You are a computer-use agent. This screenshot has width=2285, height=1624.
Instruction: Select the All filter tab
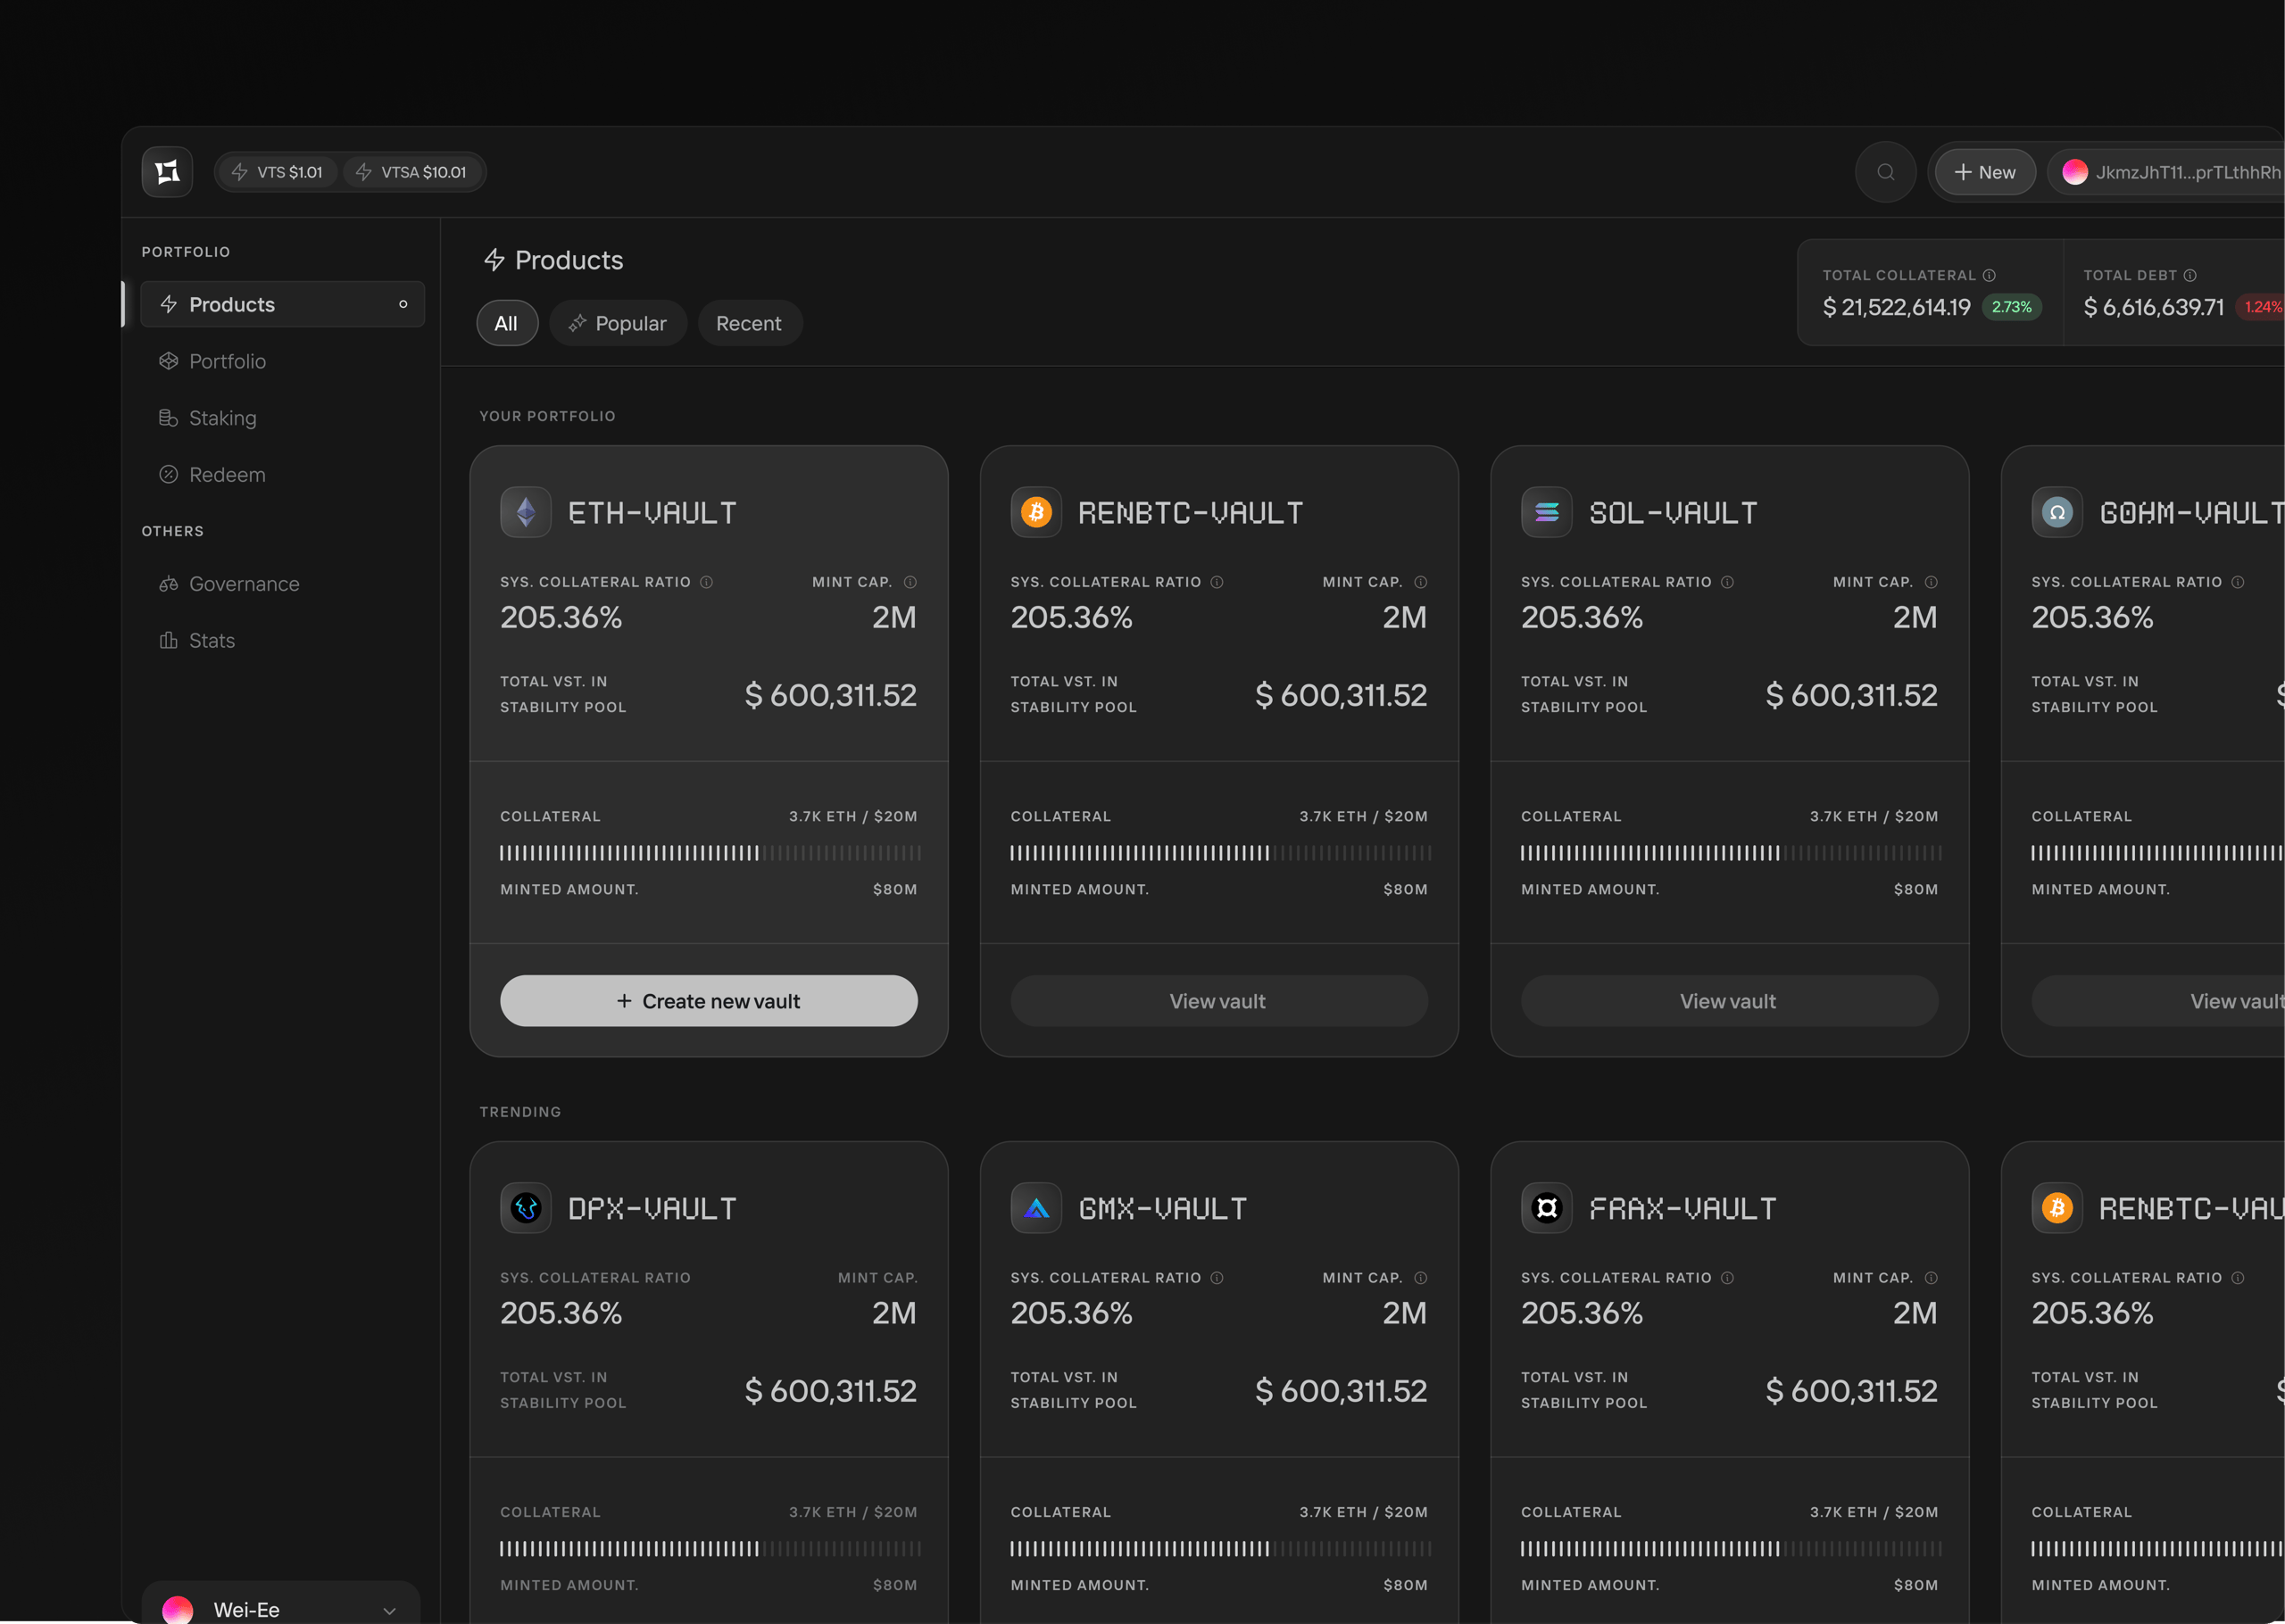tap(507, 323)
